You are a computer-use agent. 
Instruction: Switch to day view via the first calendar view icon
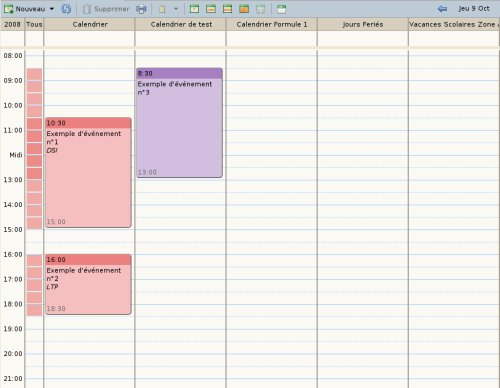point(194,9)
